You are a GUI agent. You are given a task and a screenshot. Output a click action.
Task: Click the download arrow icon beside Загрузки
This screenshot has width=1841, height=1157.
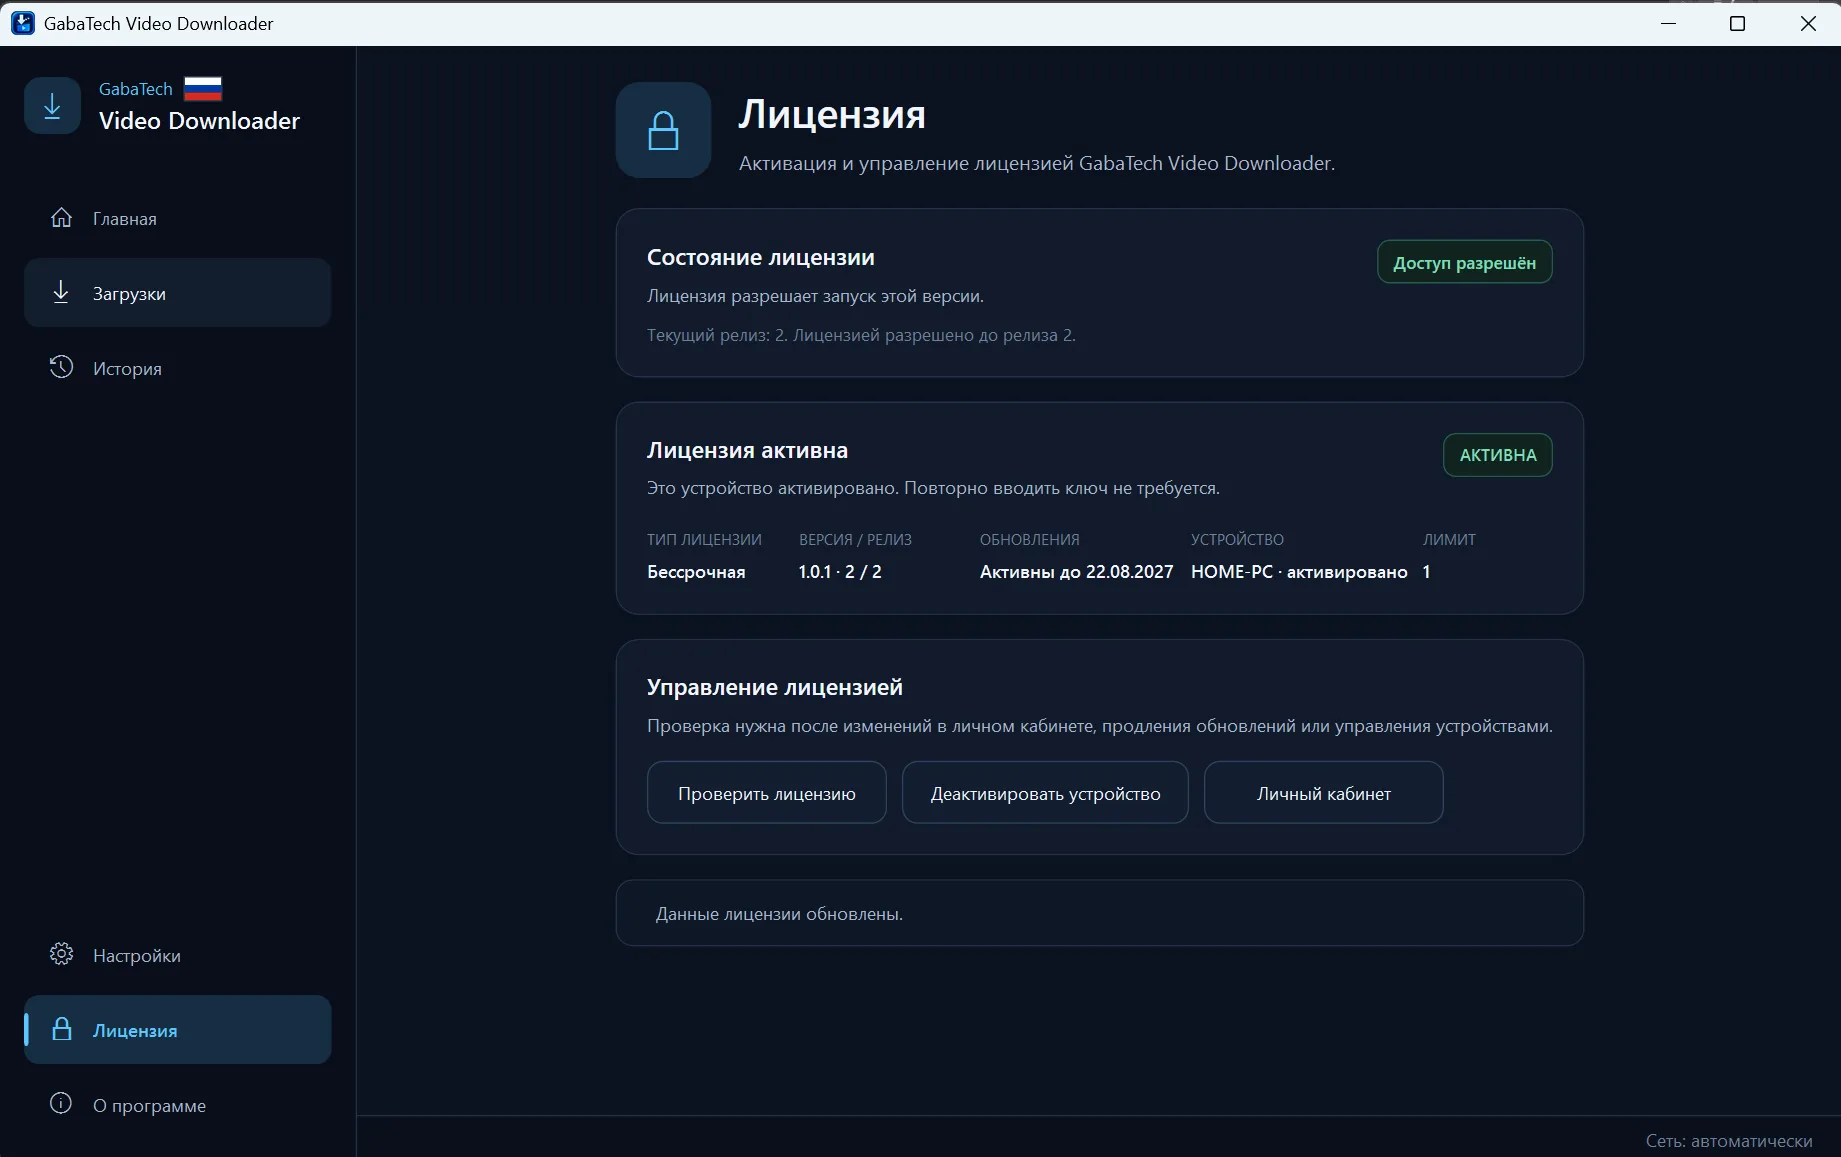coord(61,292)
